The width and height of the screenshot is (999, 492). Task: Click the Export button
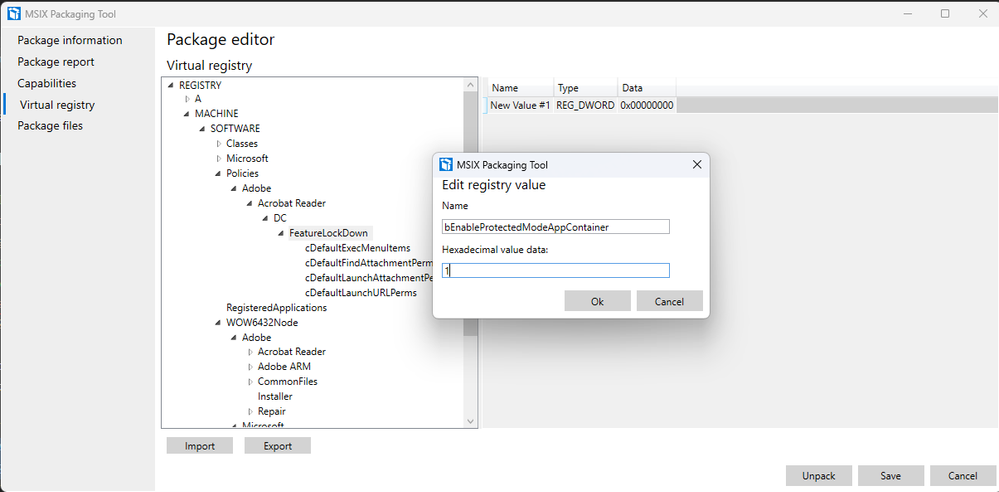coord(278,446)
